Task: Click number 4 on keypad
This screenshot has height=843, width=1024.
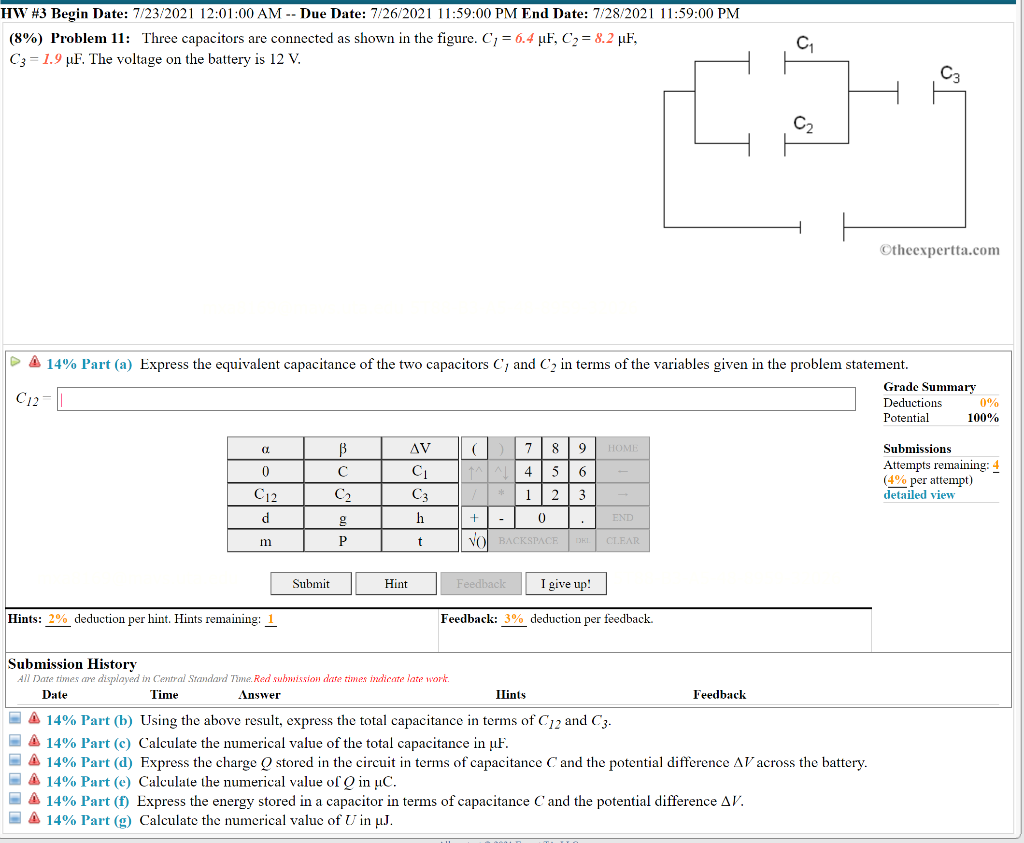Action: point(528,471)
